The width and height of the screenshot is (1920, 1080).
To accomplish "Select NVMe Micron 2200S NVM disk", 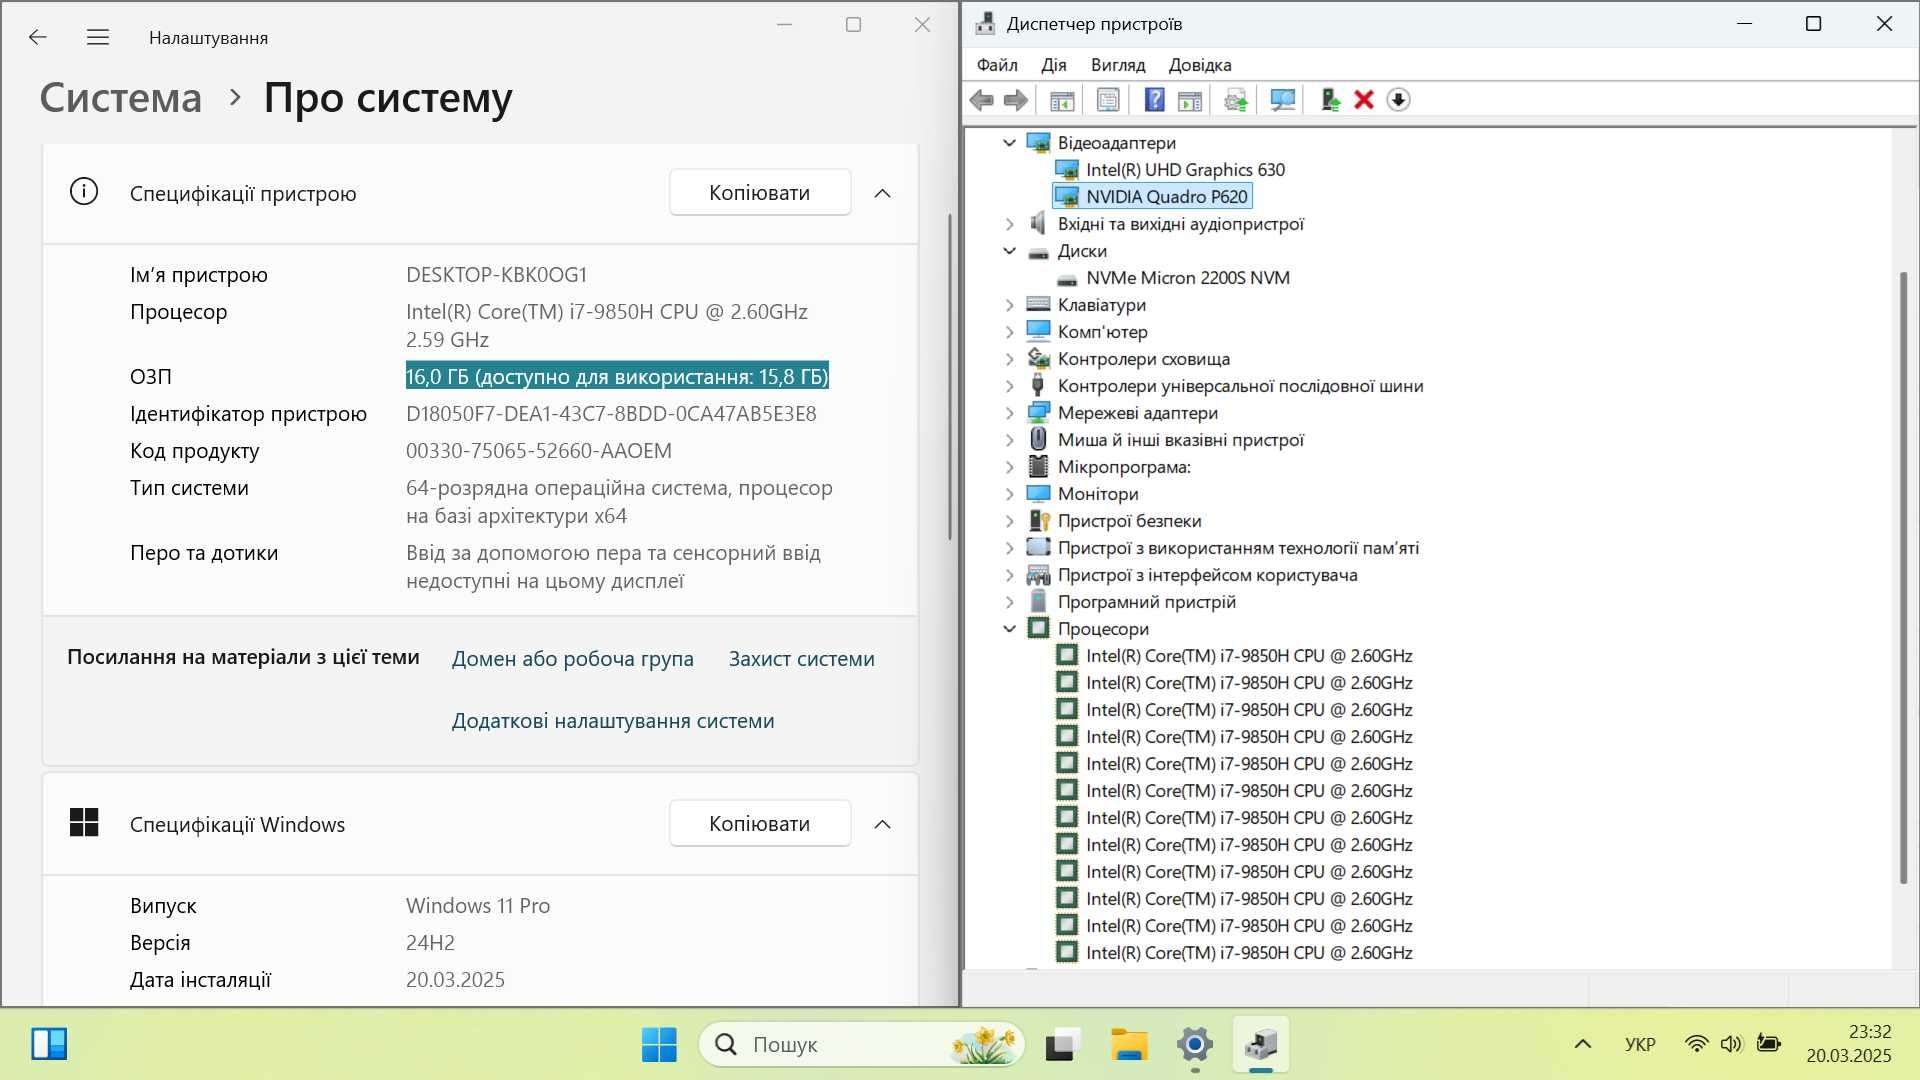I will [1187, 278].
